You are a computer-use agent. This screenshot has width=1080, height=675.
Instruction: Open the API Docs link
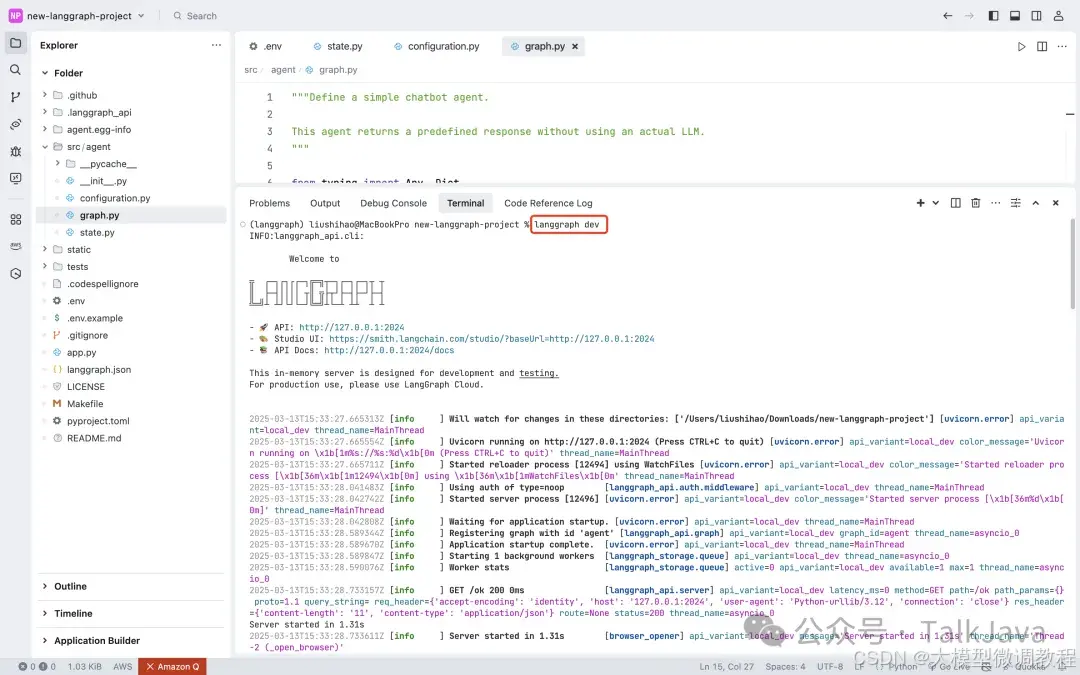click(x=389, y=350)
